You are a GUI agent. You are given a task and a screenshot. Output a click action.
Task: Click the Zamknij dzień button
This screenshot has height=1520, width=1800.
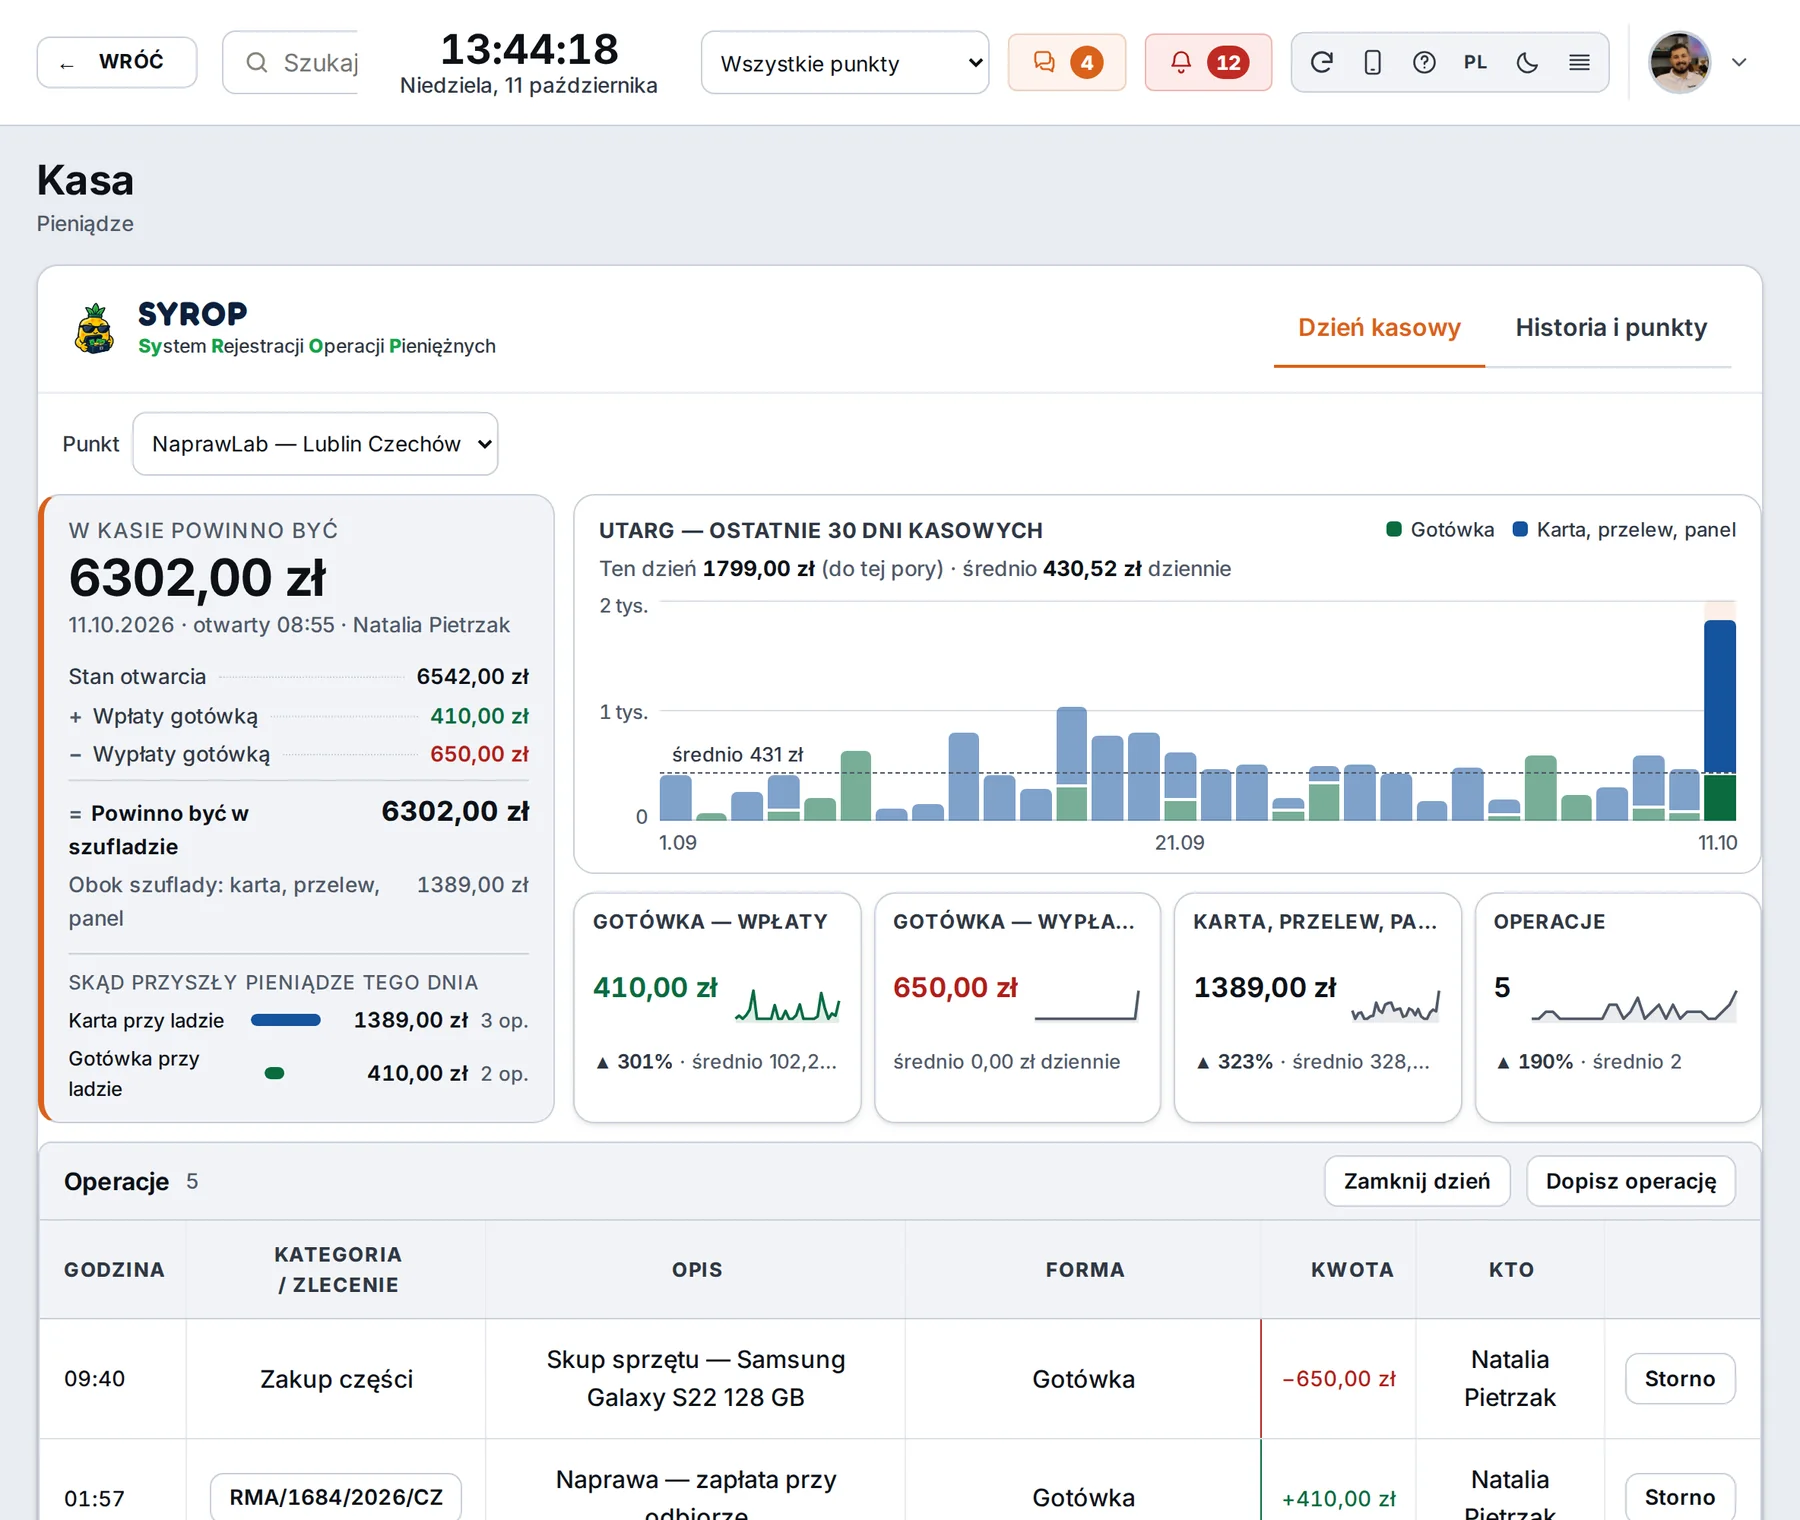tap(1417, 1181)
